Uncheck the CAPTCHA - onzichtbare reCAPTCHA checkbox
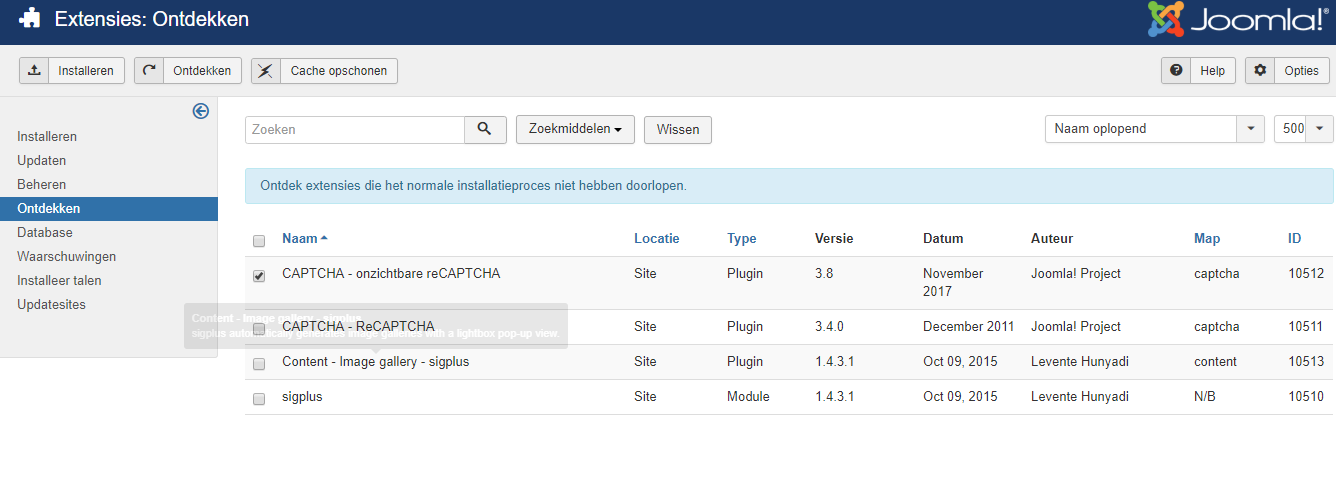 click(x=259, y=275)
